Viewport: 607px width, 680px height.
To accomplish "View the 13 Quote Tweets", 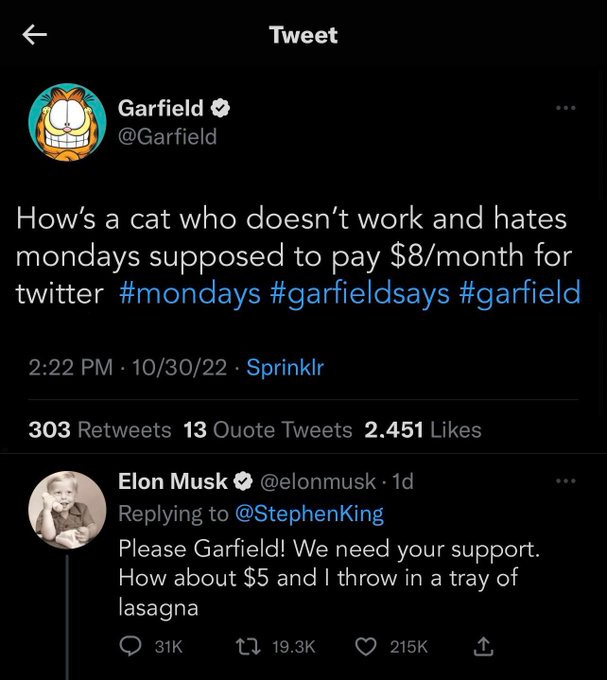I will pos(268,430).
